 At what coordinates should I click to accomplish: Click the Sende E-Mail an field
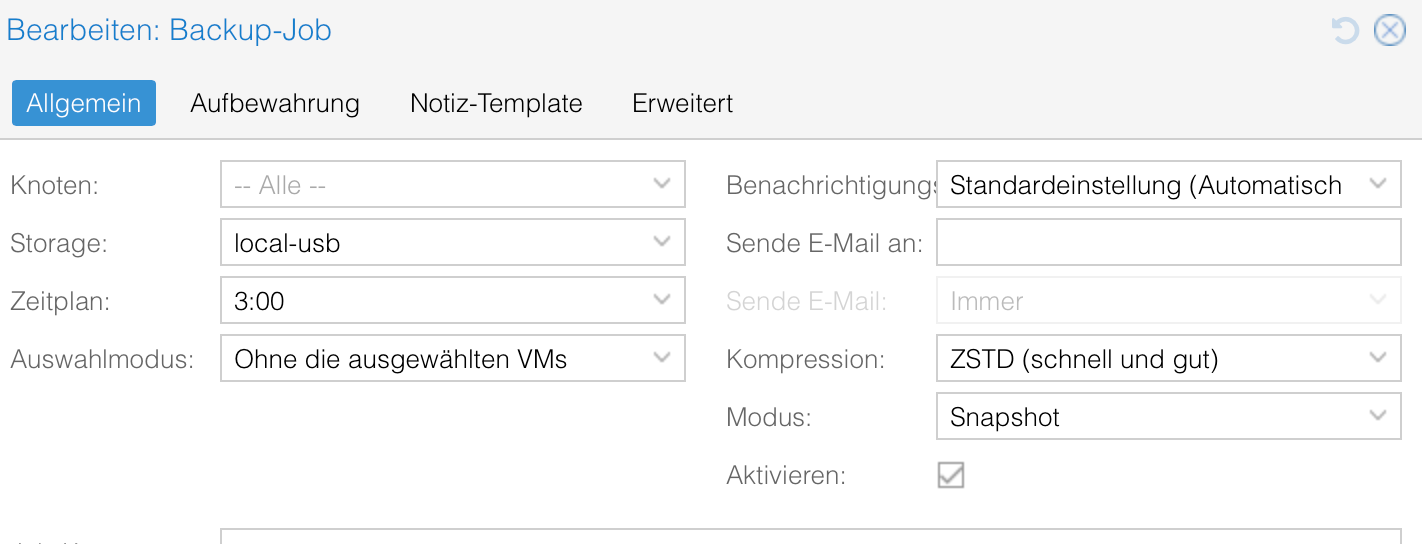click(x=1168, y=243)
